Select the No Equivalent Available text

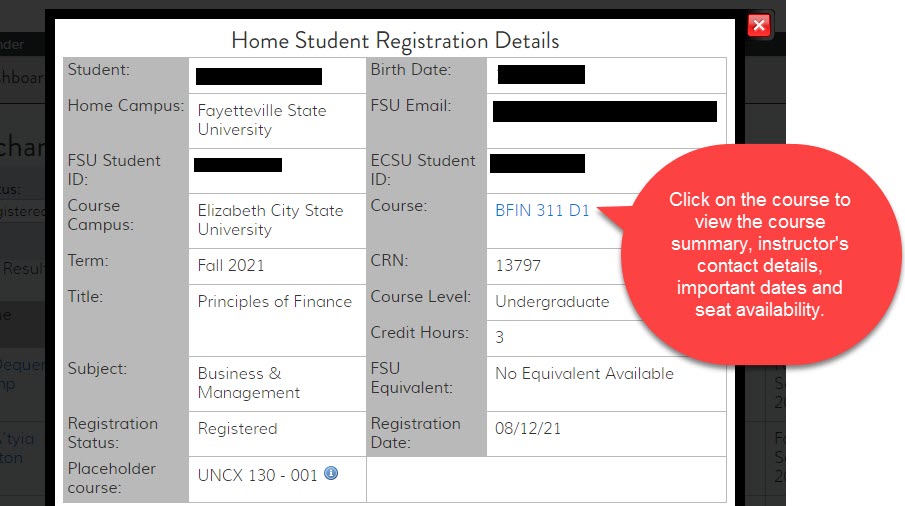pos(584,373)
